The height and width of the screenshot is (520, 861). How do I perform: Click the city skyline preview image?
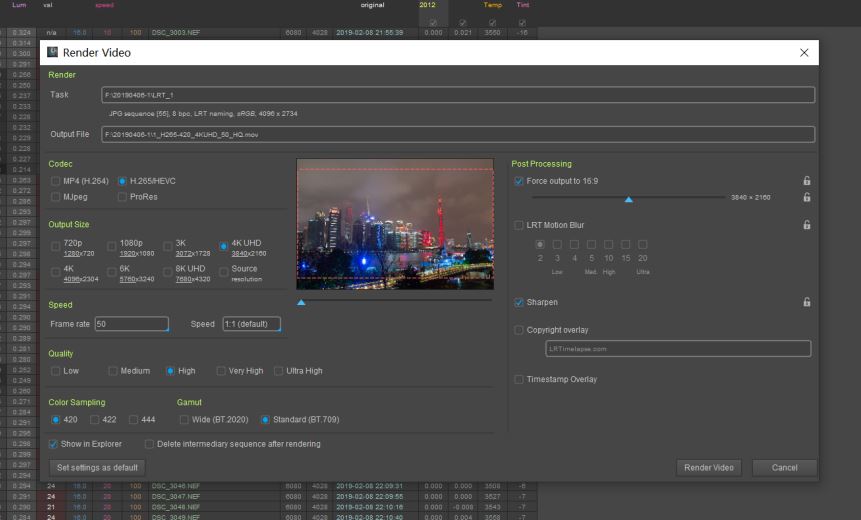[x=395, y=223]
